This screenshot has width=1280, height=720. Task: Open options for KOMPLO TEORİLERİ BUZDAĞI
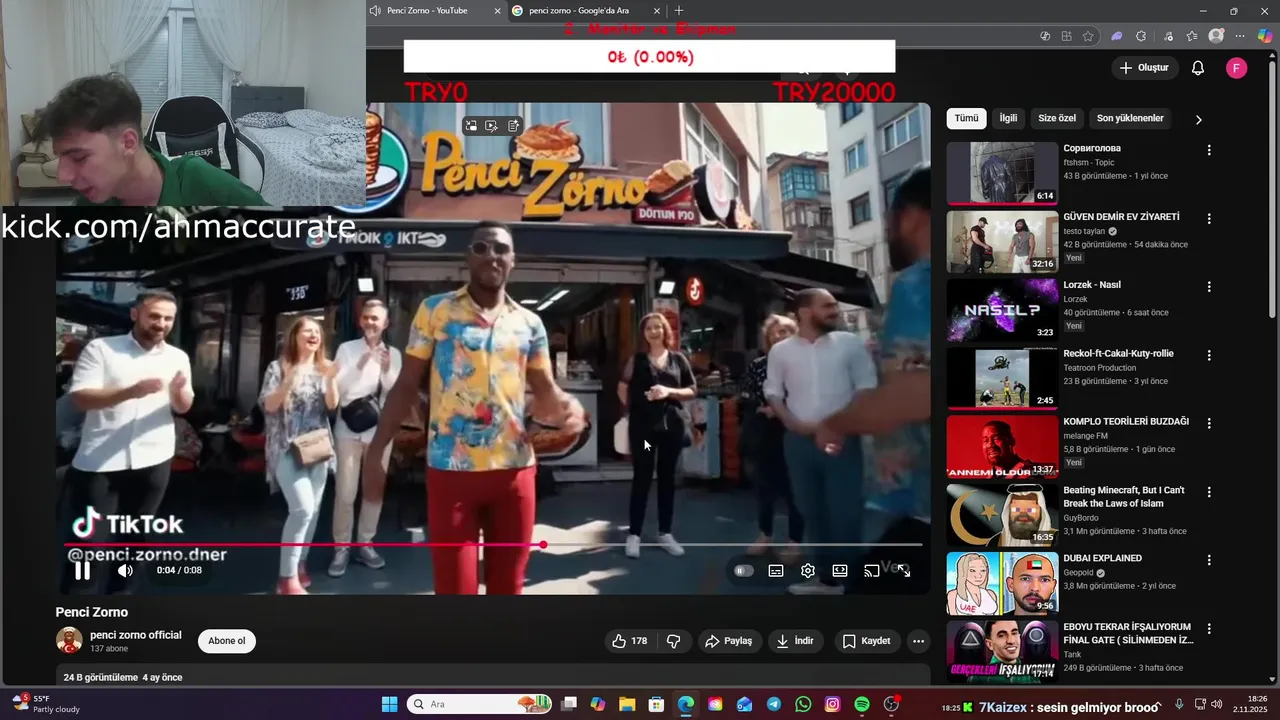(x=1209, y=423)
